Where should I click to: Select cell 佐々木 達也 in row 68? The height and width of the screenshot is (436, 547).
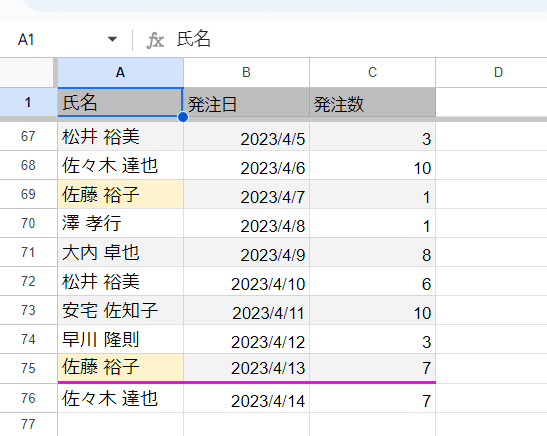(x=120, y=165)
